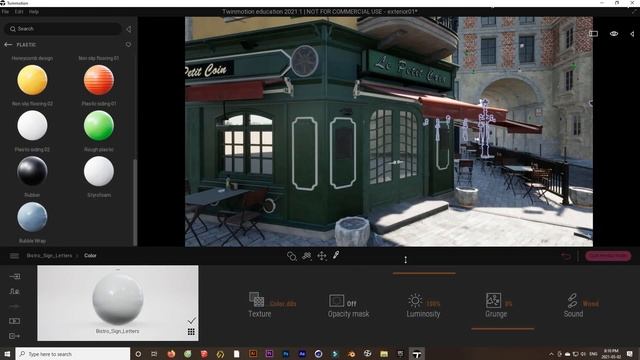
Task: Open Blender from the taskbar
Action: point(351,354)
